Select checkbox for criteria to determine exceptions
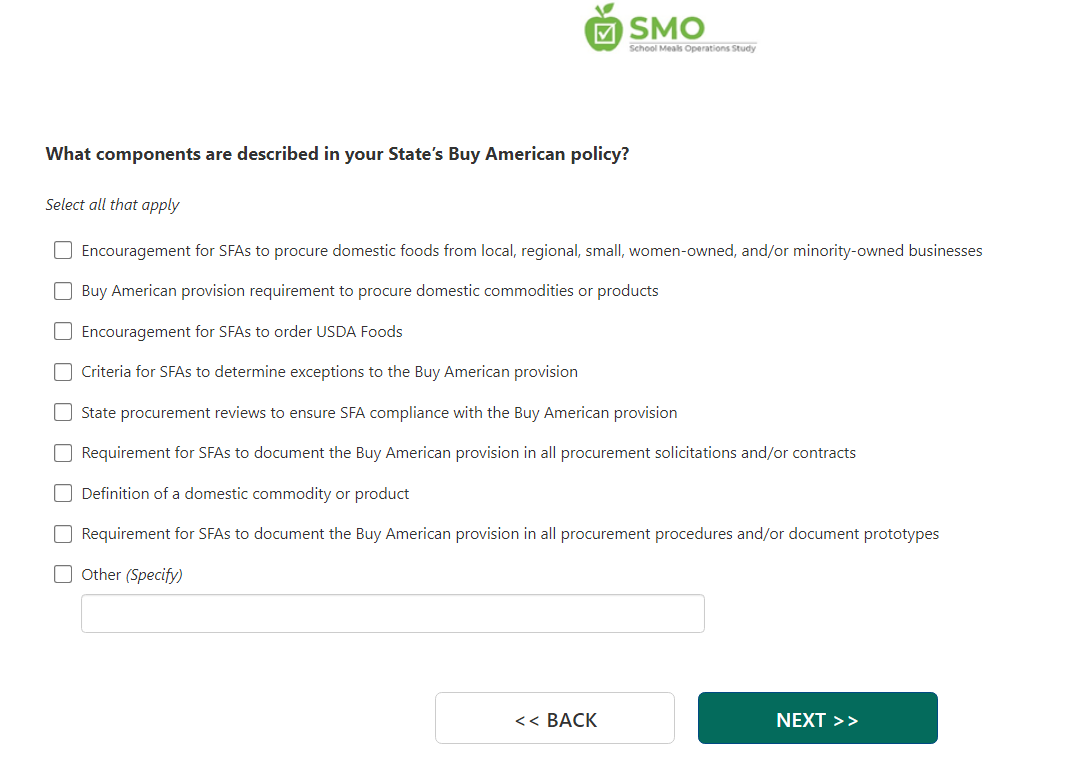 coord(63,372)
